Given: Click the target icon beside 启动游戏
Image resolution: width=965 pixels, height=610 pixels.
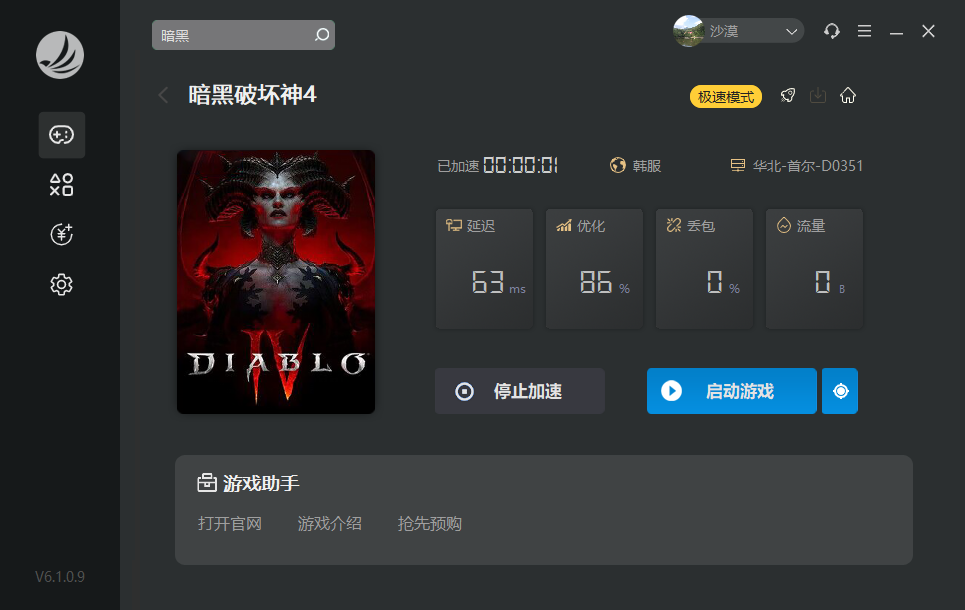Looking at the screenshot, I should click(x=840, y=391).
